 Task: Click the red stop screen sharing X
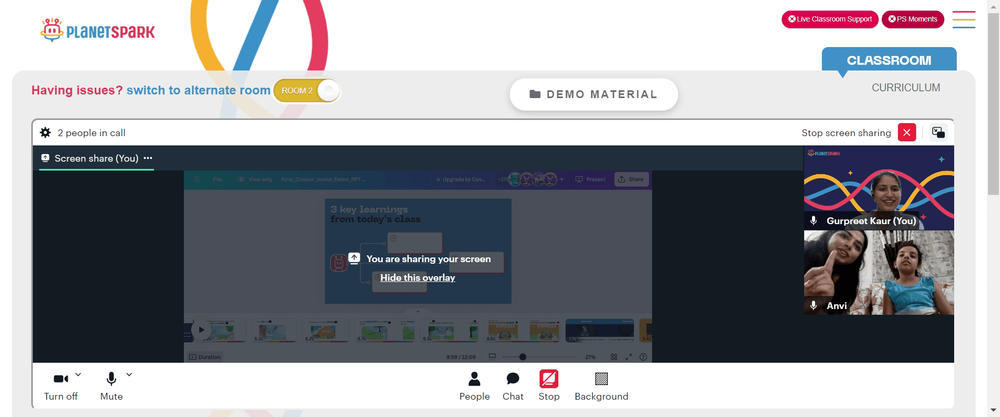pyautogui.click(x=907, y=133)
